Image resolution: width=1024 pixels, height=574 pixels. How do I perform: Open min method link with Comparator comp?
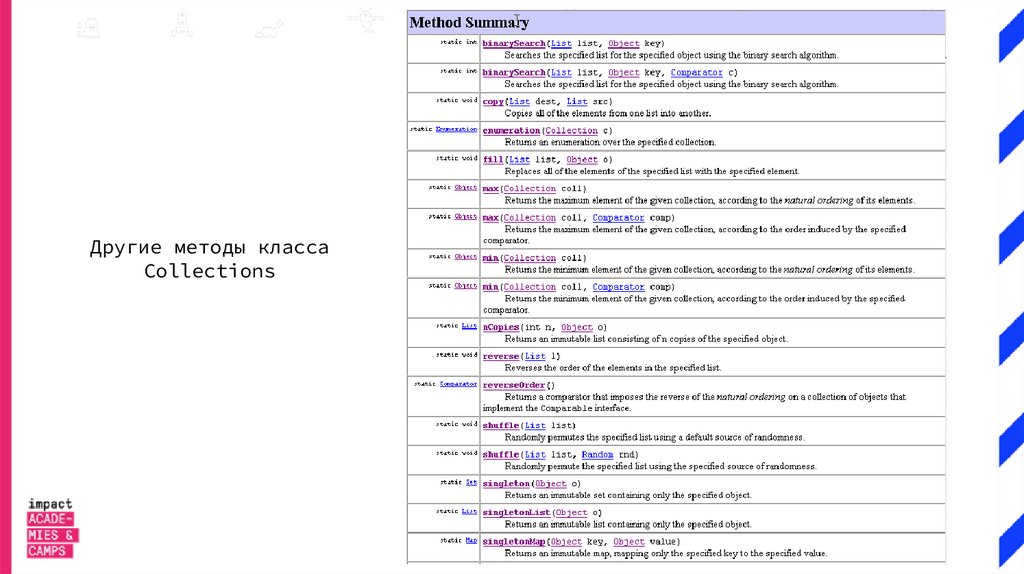pos(490,287)
